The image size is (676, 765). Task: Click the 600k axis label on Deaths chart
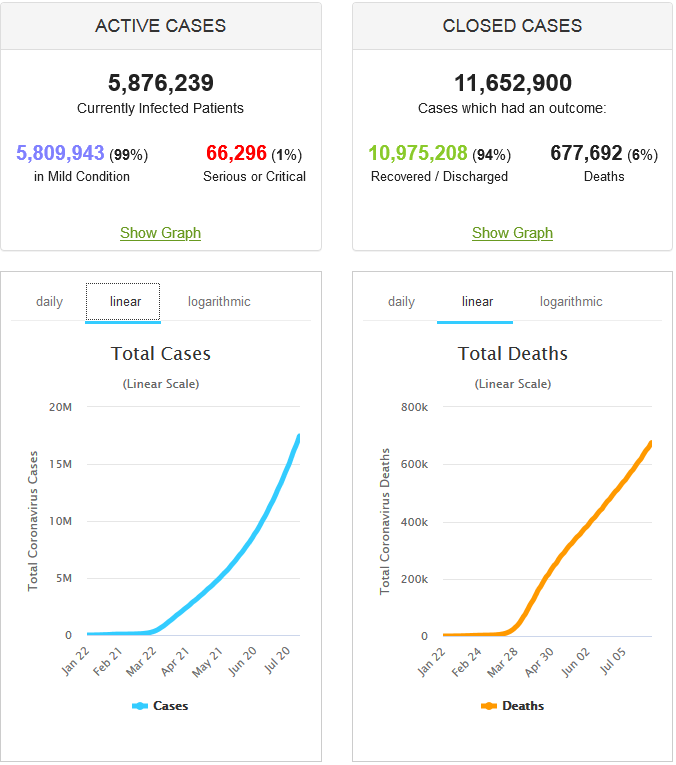pyautogui.click(x=414, y=464)
